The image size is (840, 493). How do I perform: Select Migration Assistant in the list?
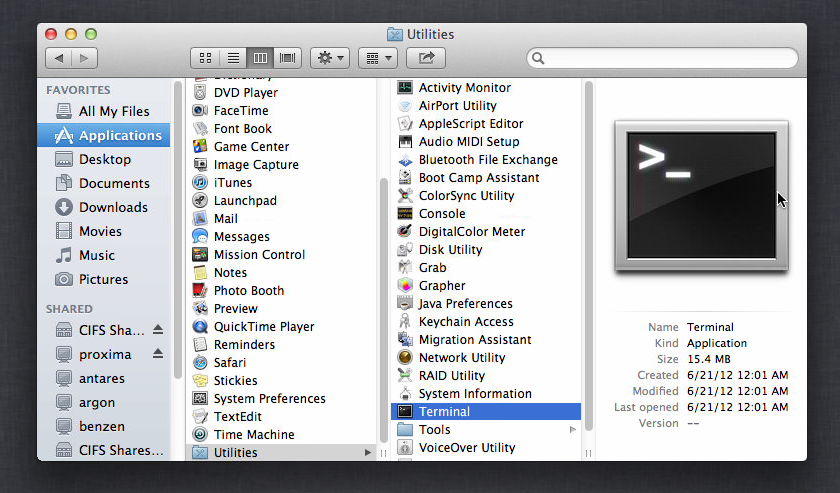(486, 339)
